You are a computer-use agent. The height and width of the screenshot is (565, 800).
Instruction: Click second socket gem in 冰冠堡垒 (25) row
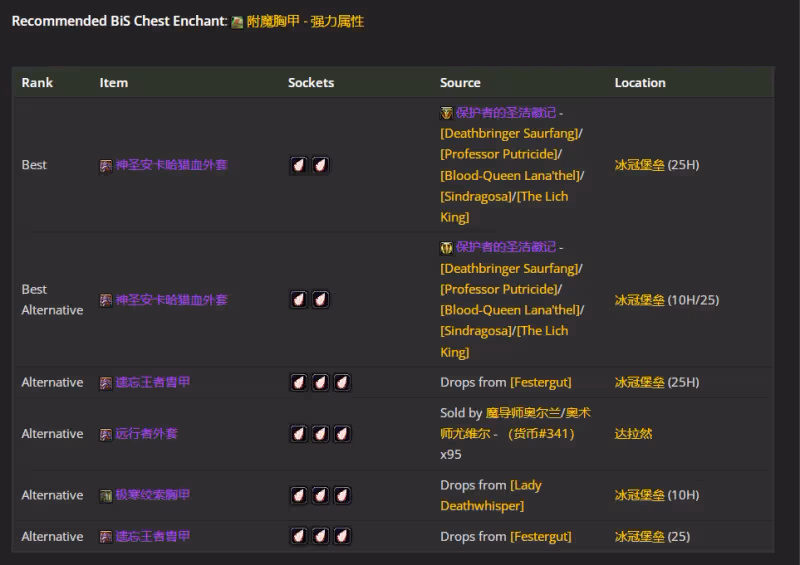pyautogui.click(x=320, y=536)
